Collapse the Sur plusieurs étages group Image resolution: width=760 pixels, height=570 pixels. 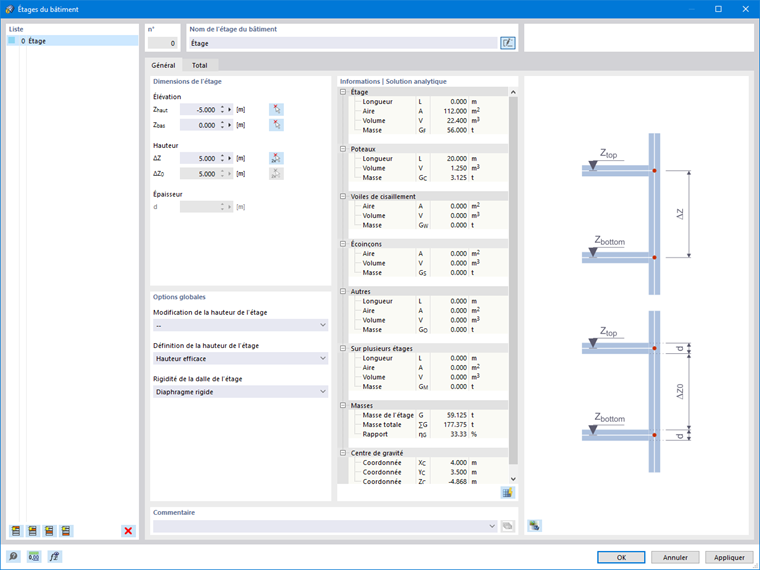(343, 348)
